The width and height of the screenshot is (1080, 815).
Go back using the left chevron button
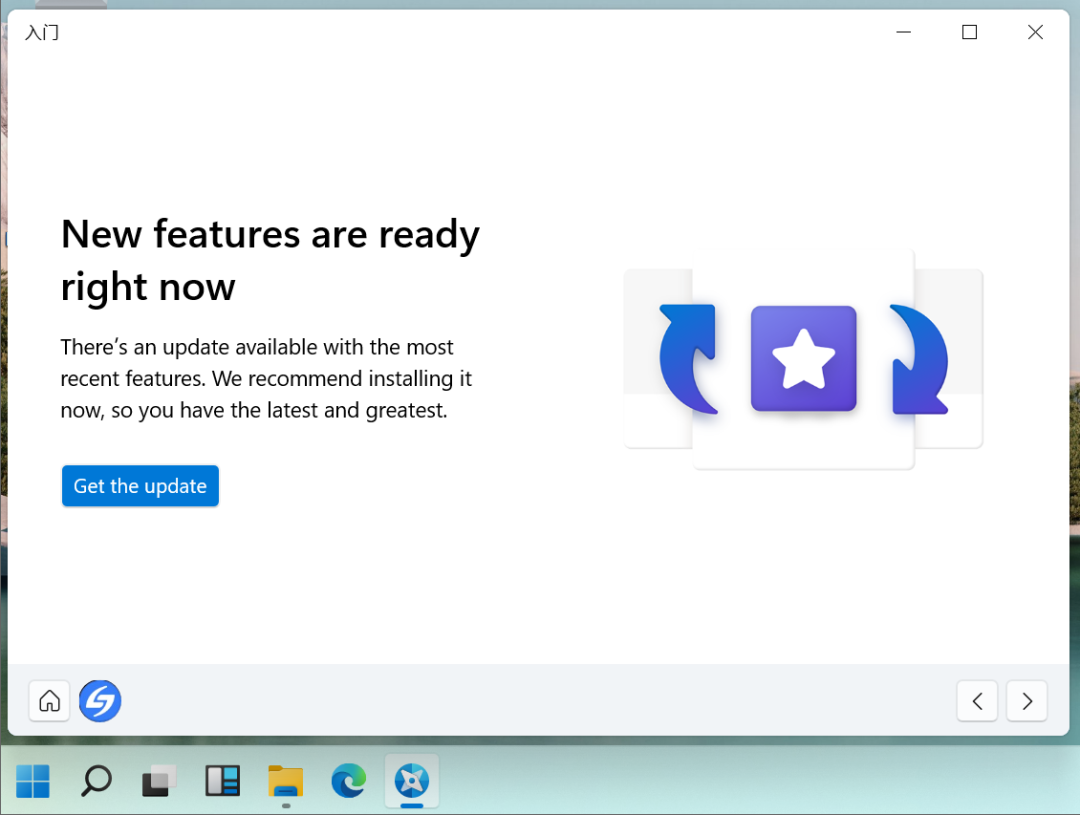coord(977,701)
